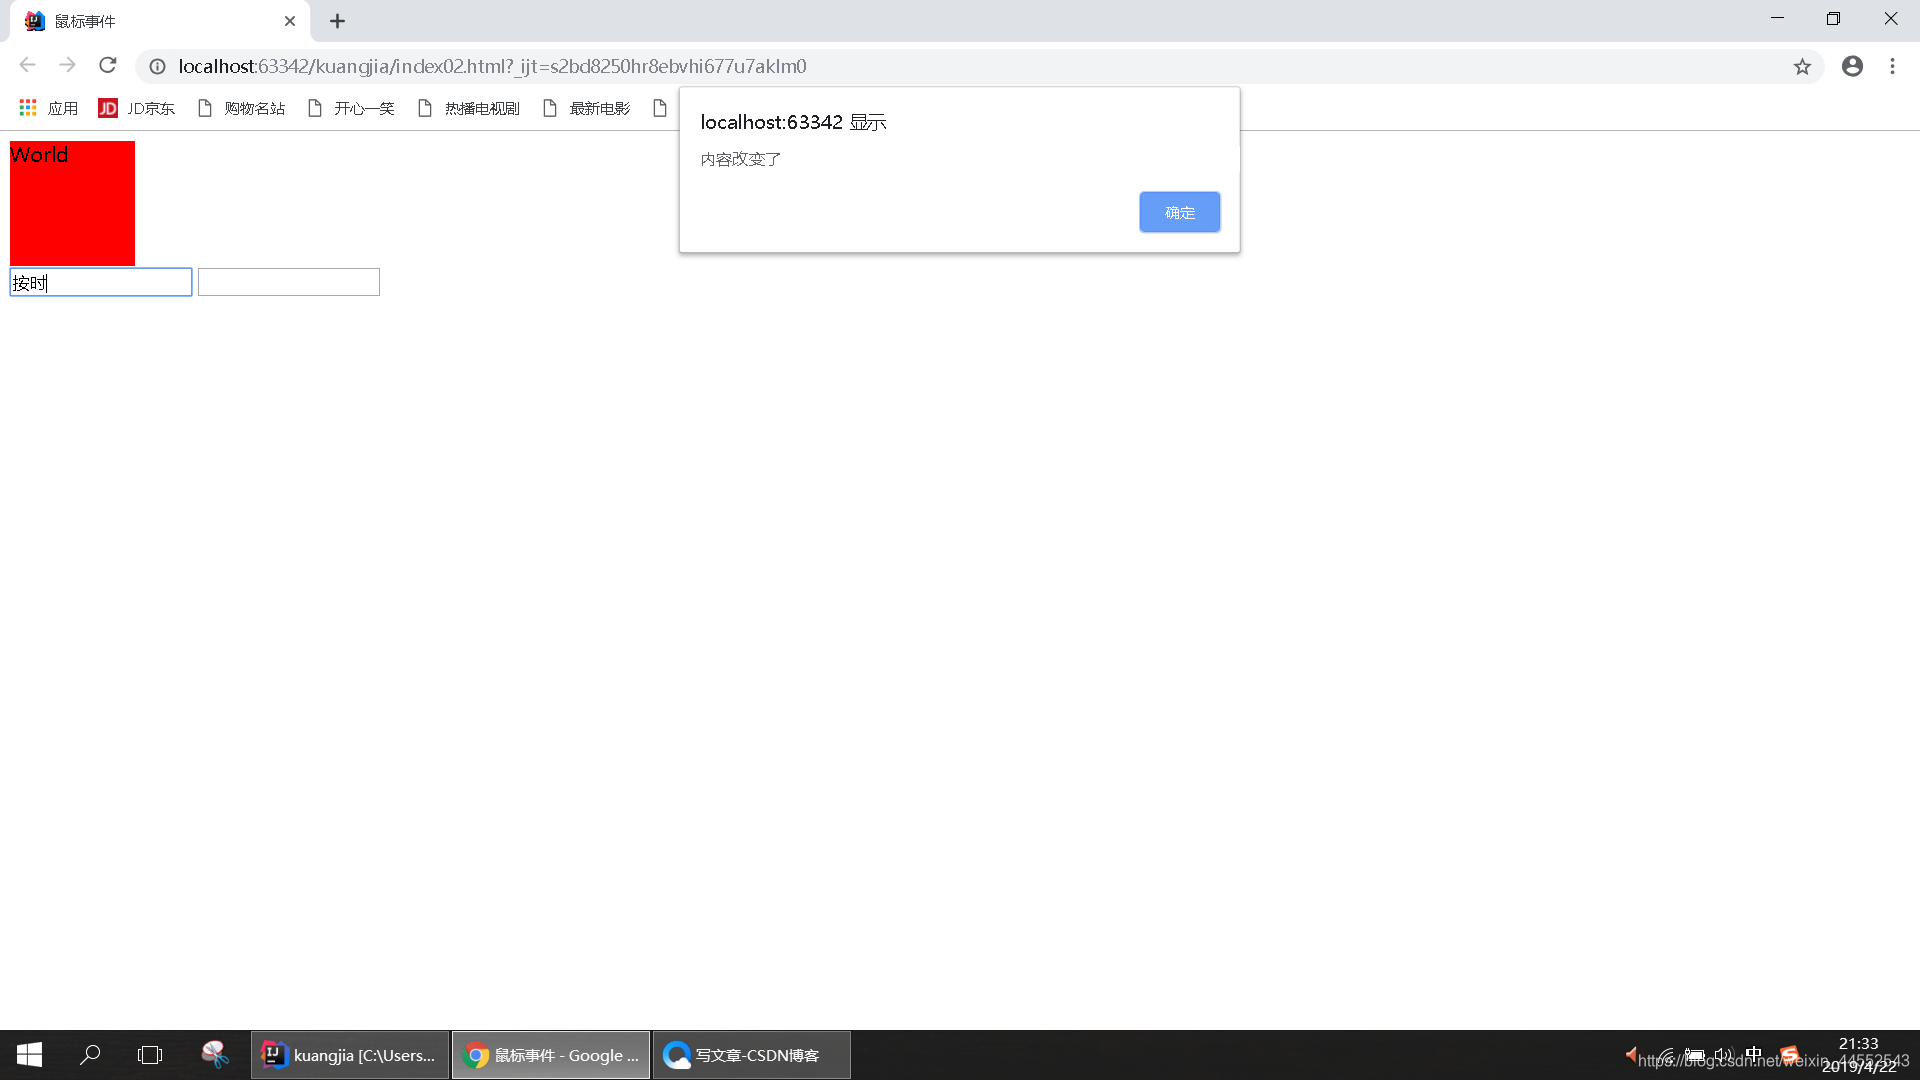The height and width of the screenshot is (1080, 1920).
Task: Click the forward navigation arrow
Action: pyautogui.click(x=67, y=66)
